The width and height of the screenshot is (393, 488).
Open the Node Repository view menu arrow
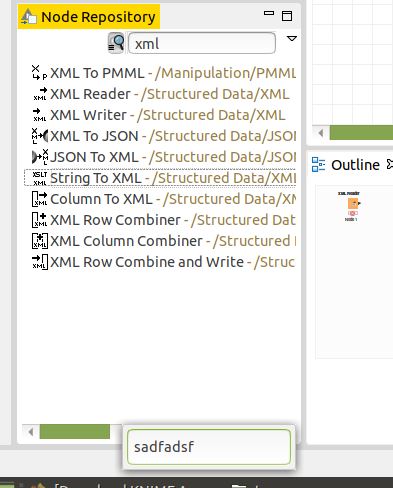pos(292,39)
